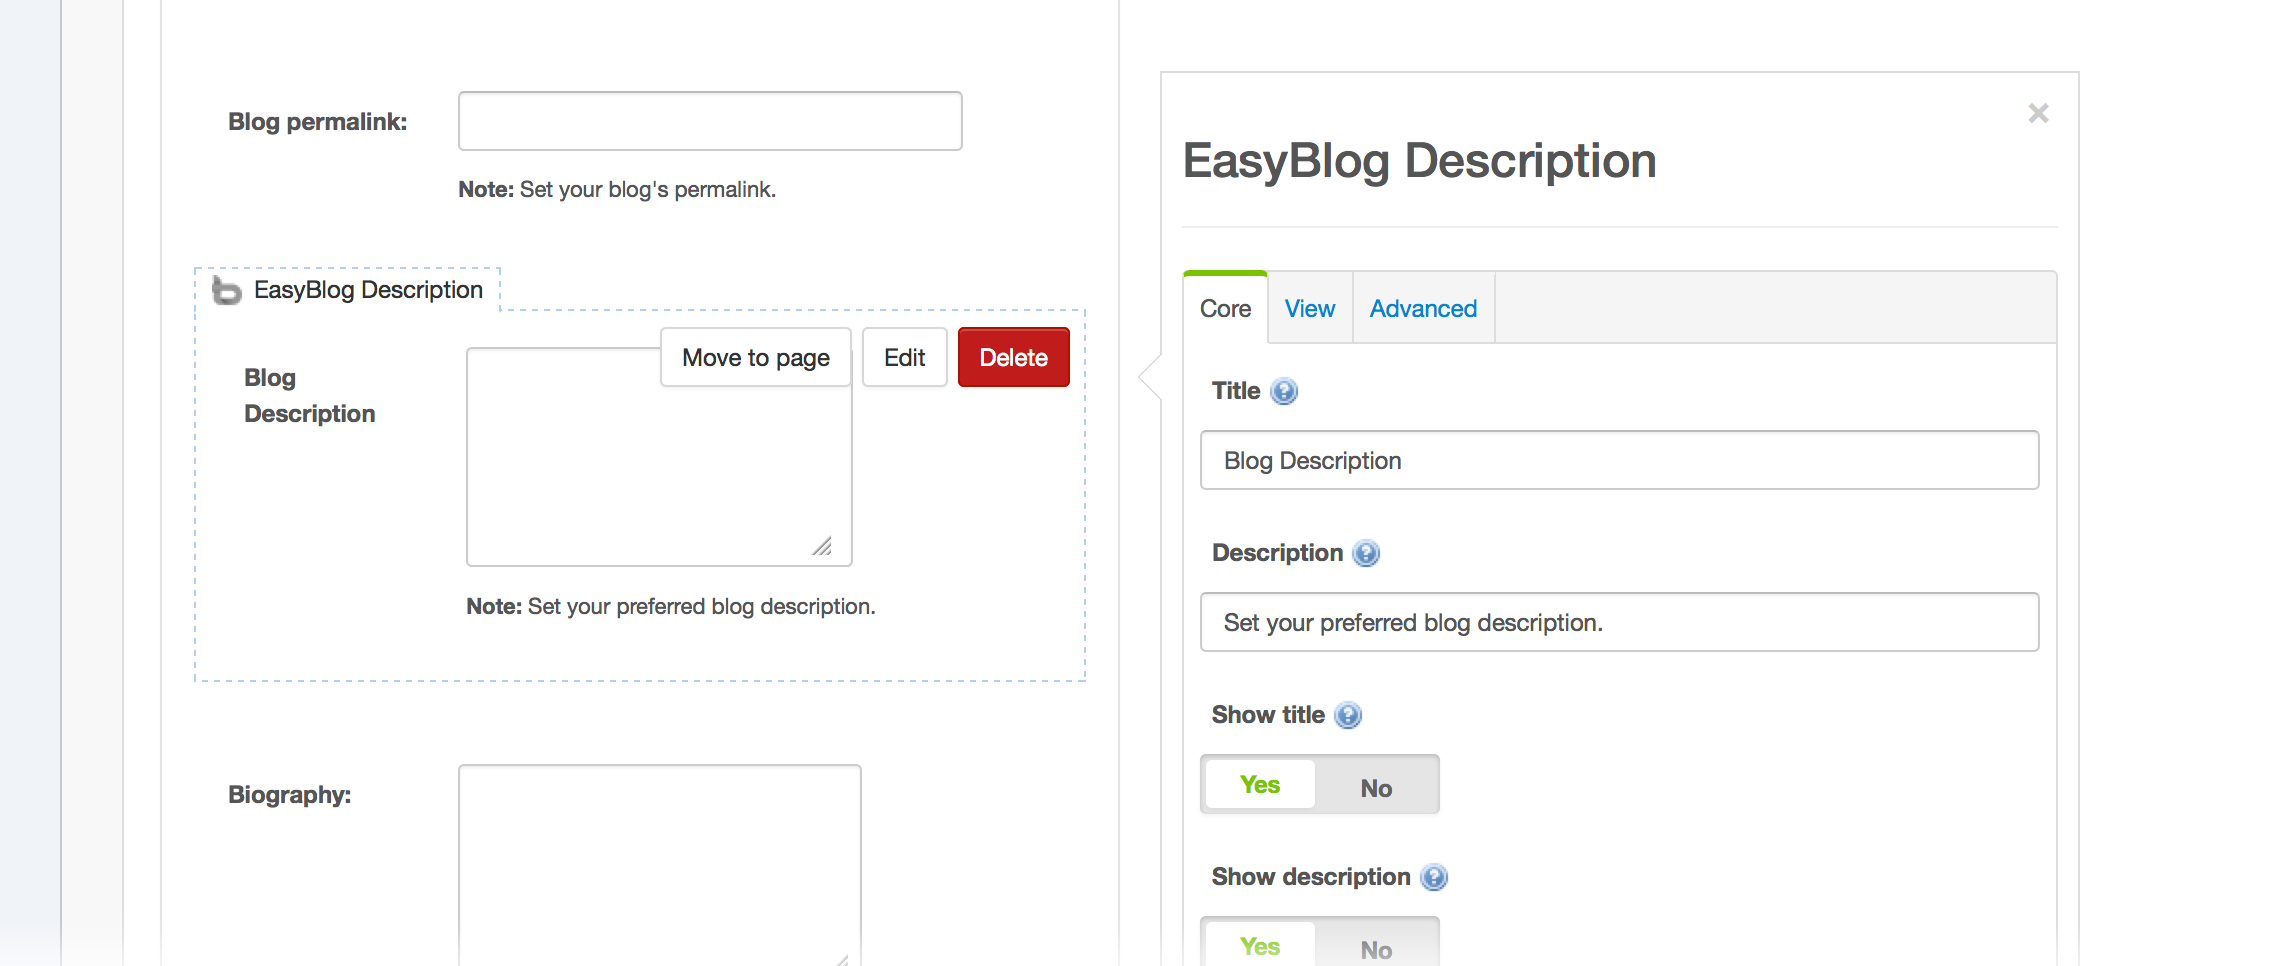Set Show title to Yes
2284x966 pixels.
pos(1260,785)
